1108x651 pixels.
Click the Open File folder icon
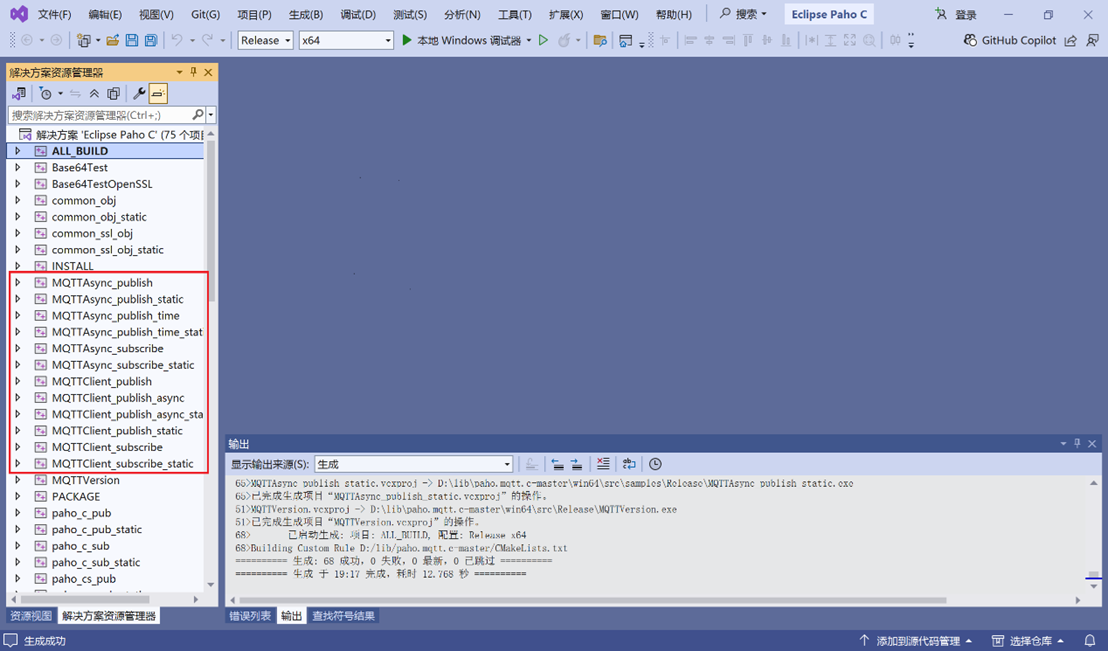click(x=112, y=40)
